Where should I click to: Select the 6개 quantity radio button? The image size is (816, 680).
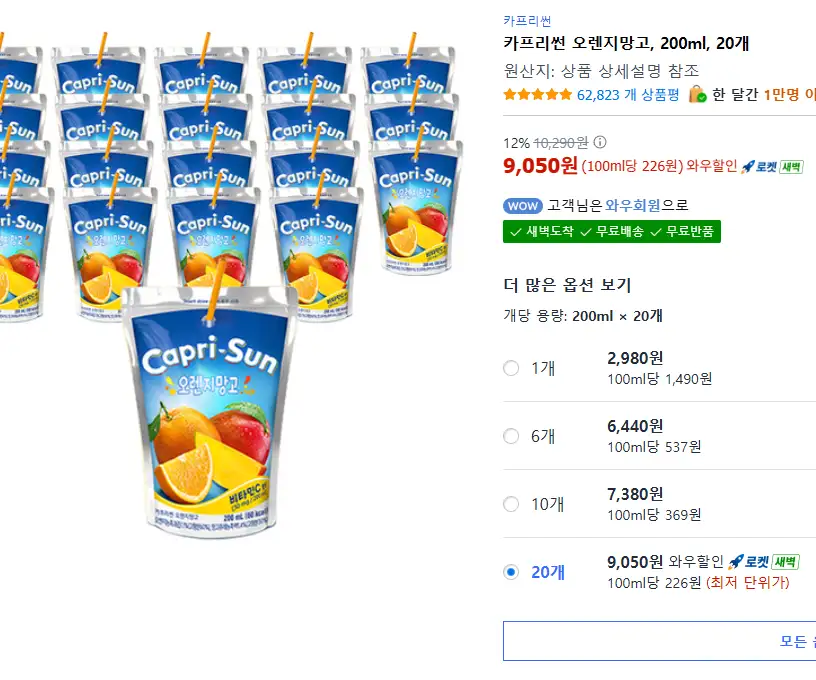[511, 436]
